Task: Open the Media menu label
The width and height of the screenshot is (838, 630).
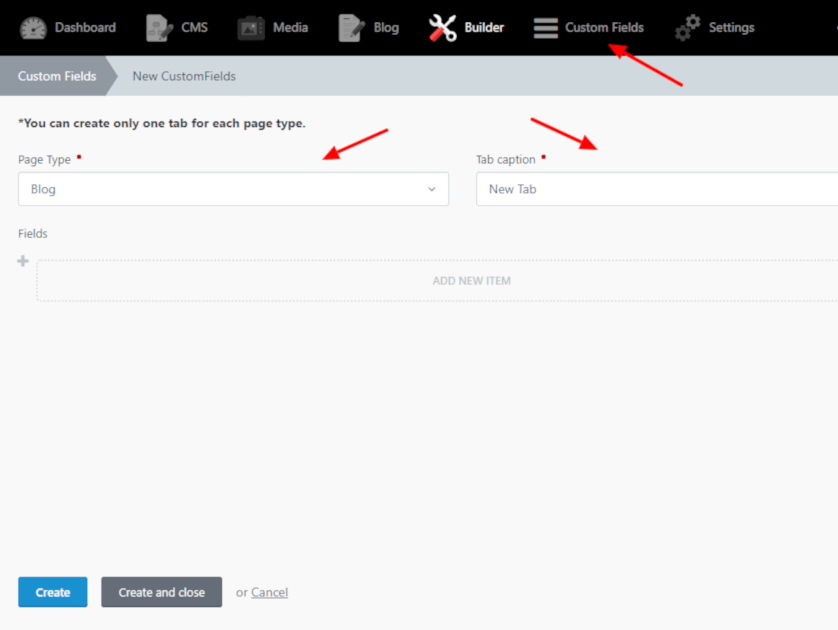Action: tap(291, 27)
